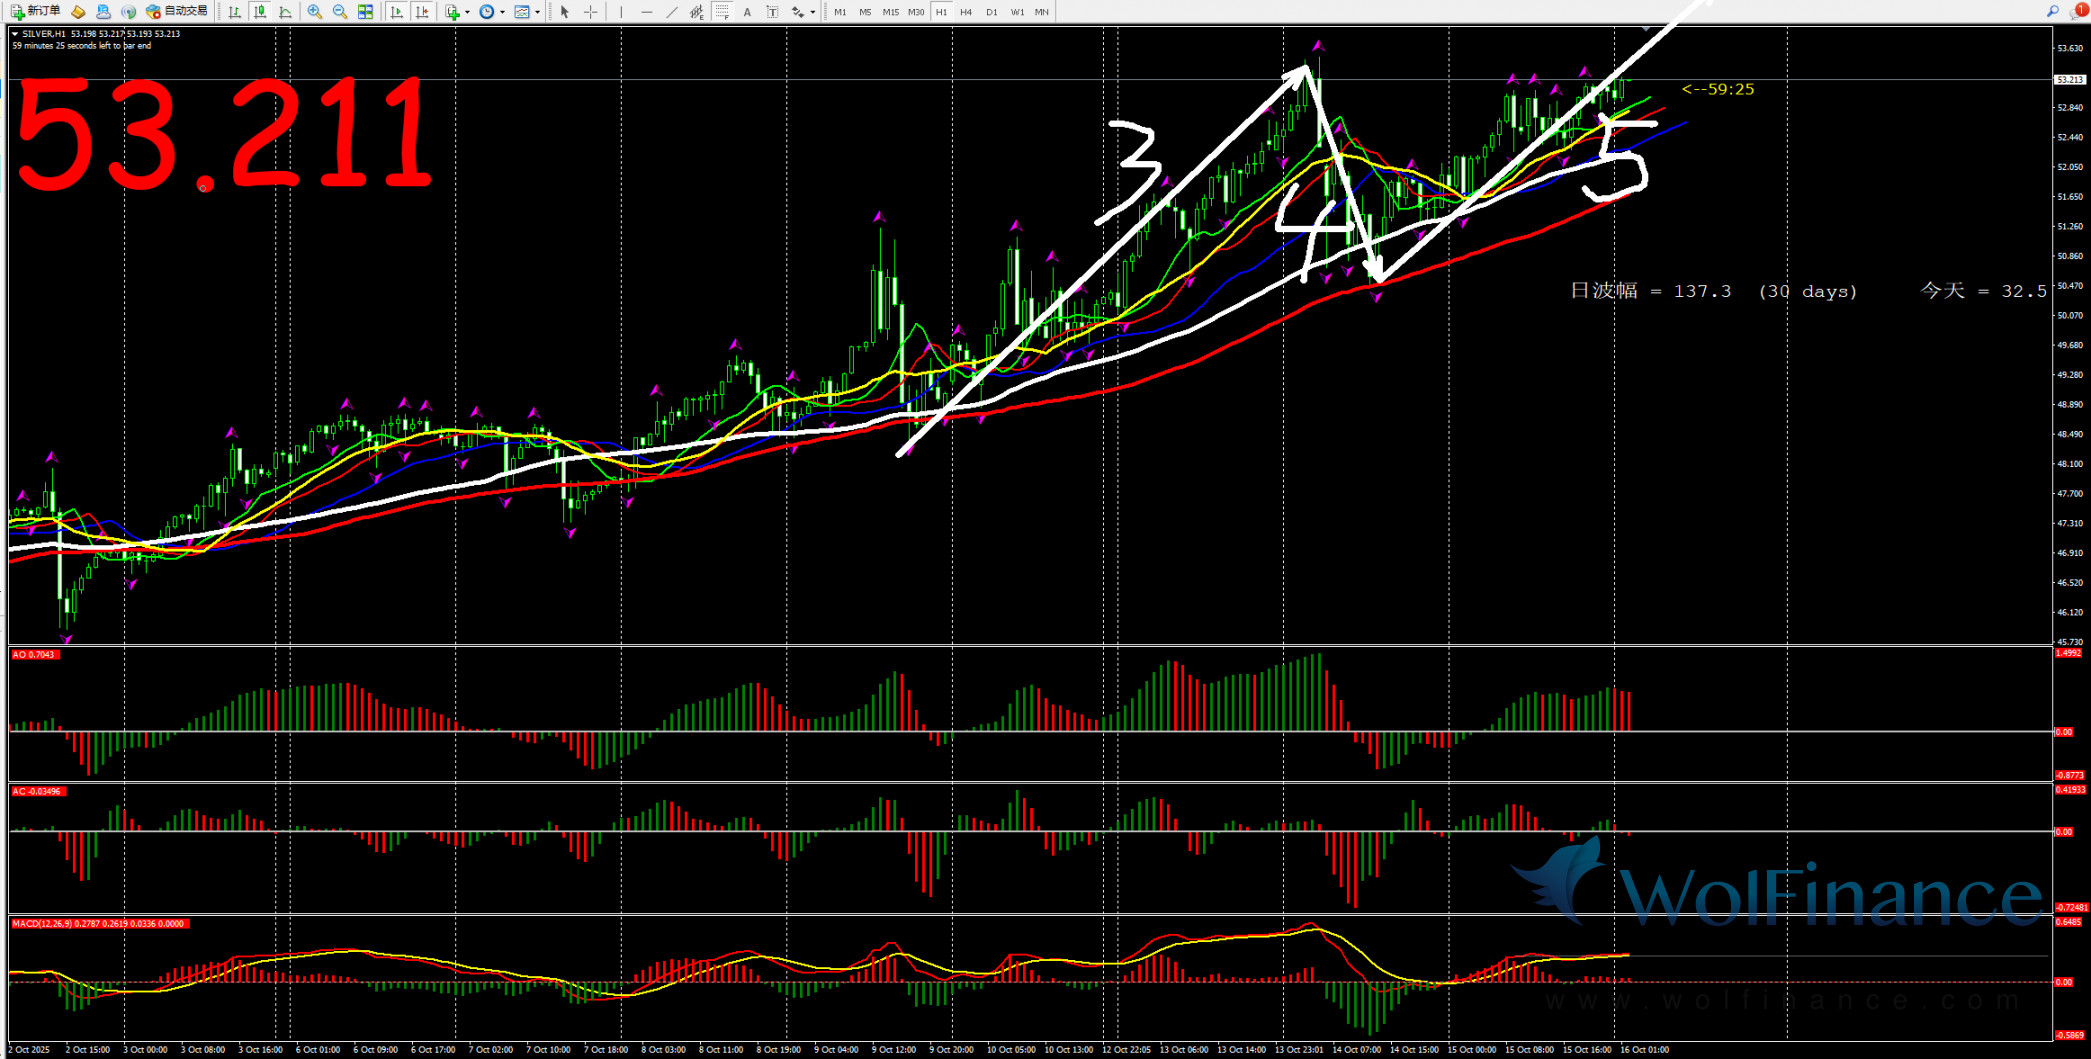Select the M15 timeframe button
This screenshot has height=1059, width=2091.
(x=890, y=12)
